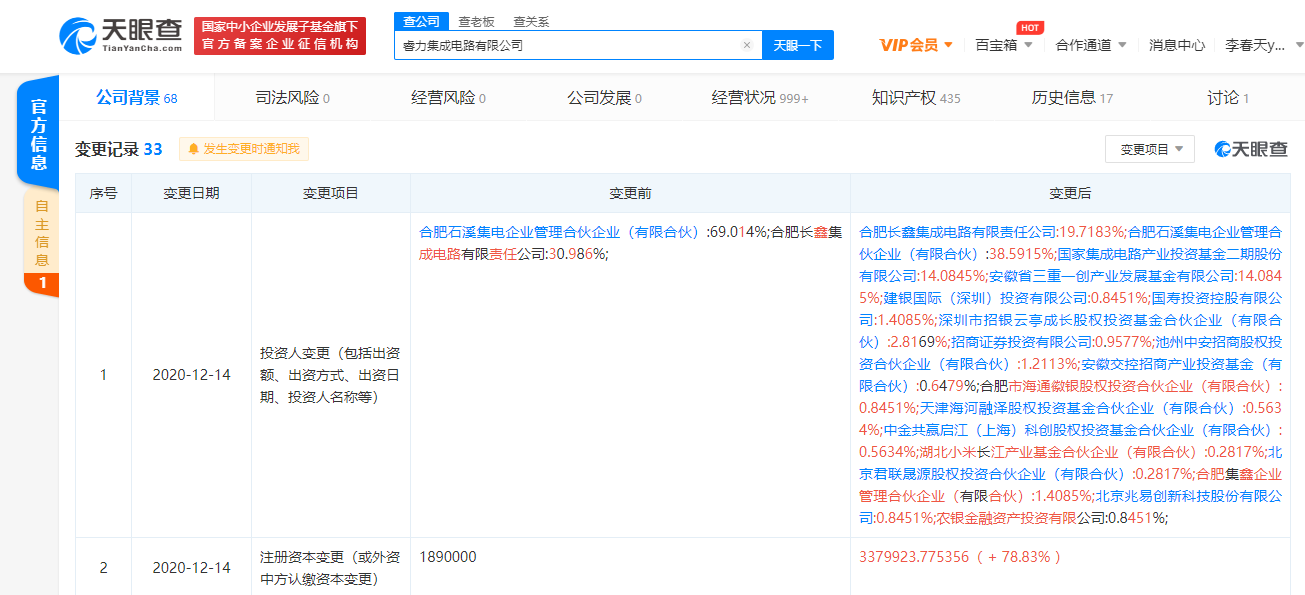
Task: Click the orange badge 1 under 自主信息
Action: pos(42,285)
